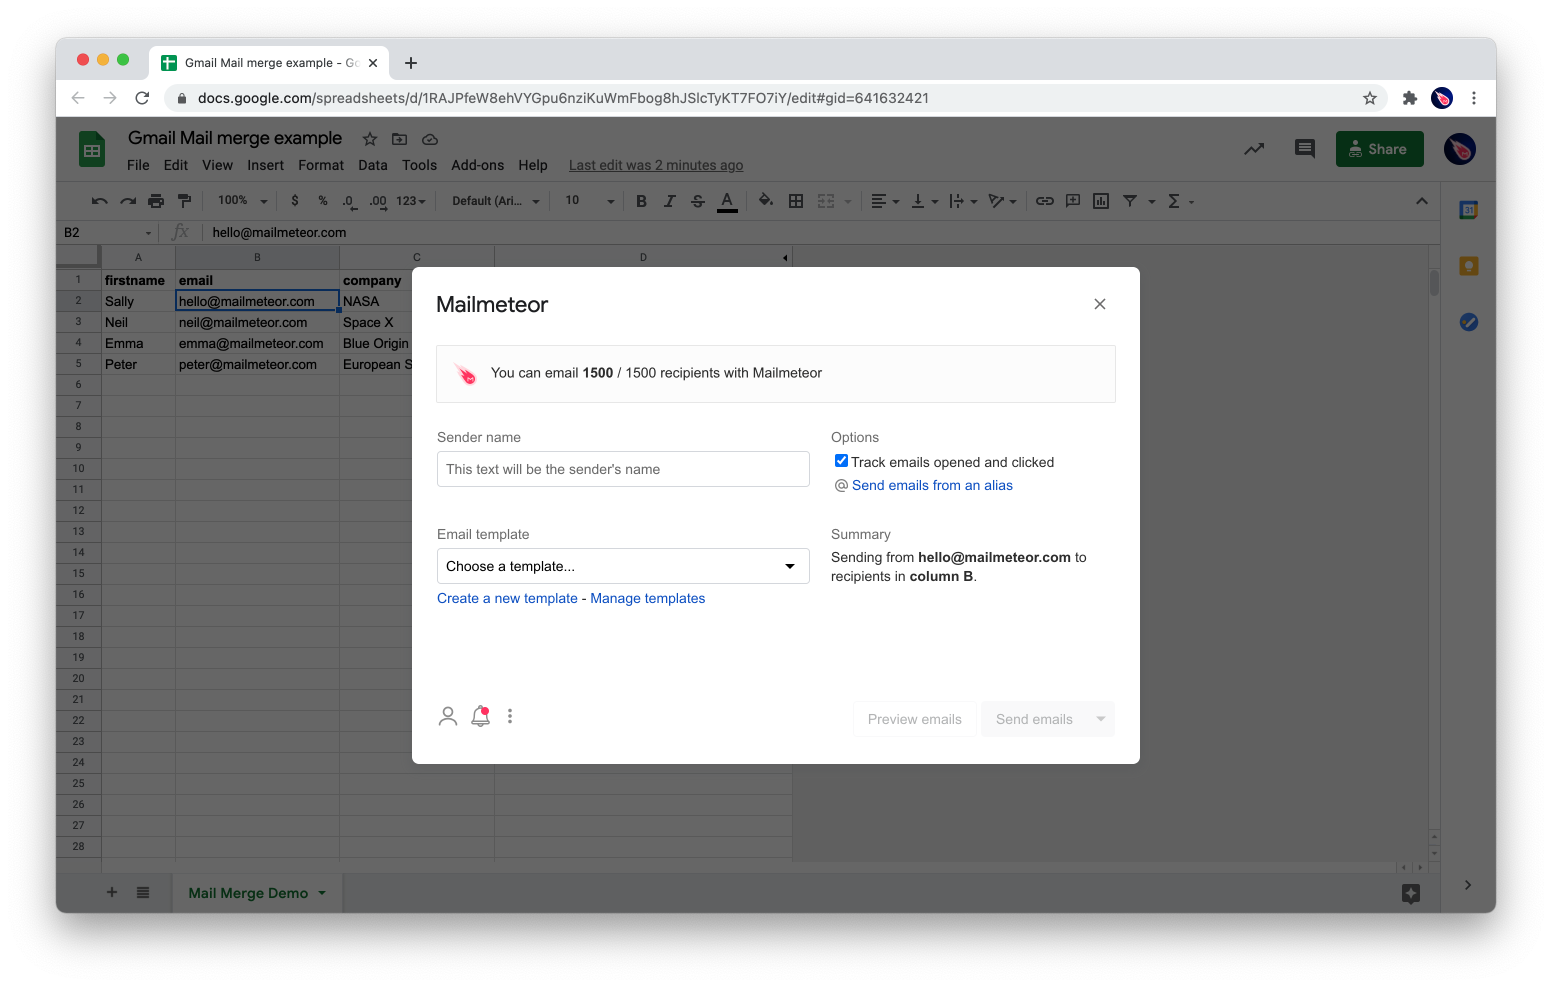Click the insert link icon

click(x=1044, y=201)
